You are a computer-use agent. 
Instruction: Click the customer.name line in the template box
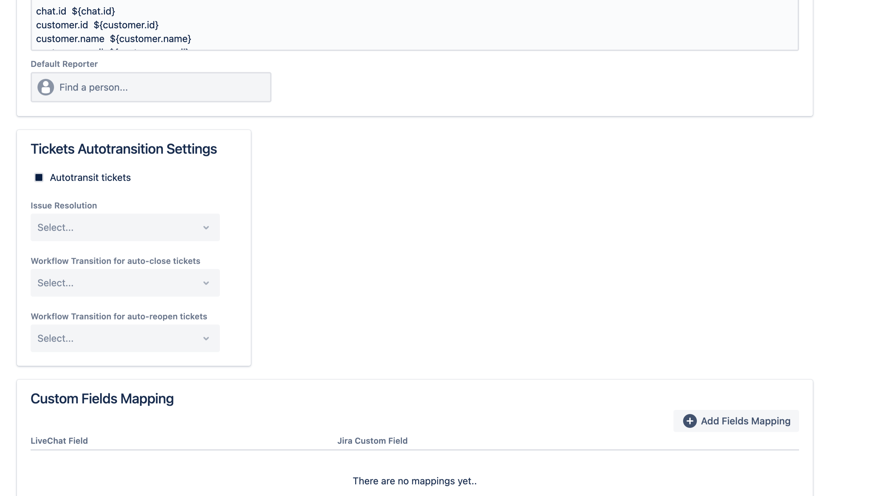[x=113, y=39]
